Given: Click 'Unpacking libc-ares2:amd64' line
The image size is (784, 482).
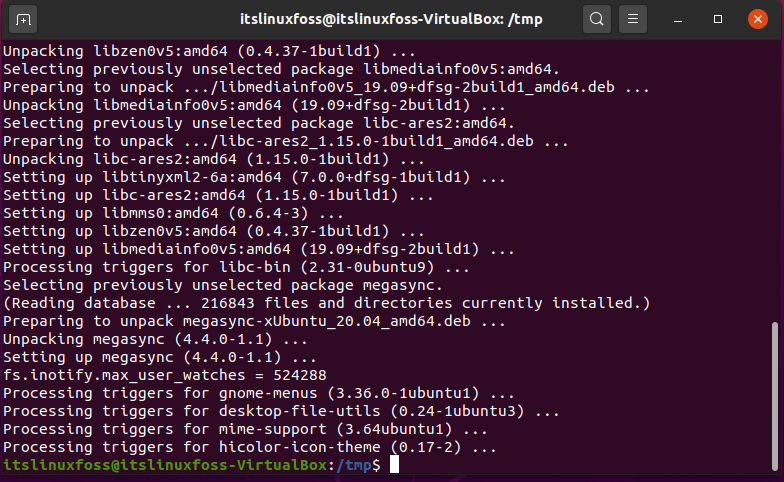Looking at the screenshot, I should pos(214,159).
